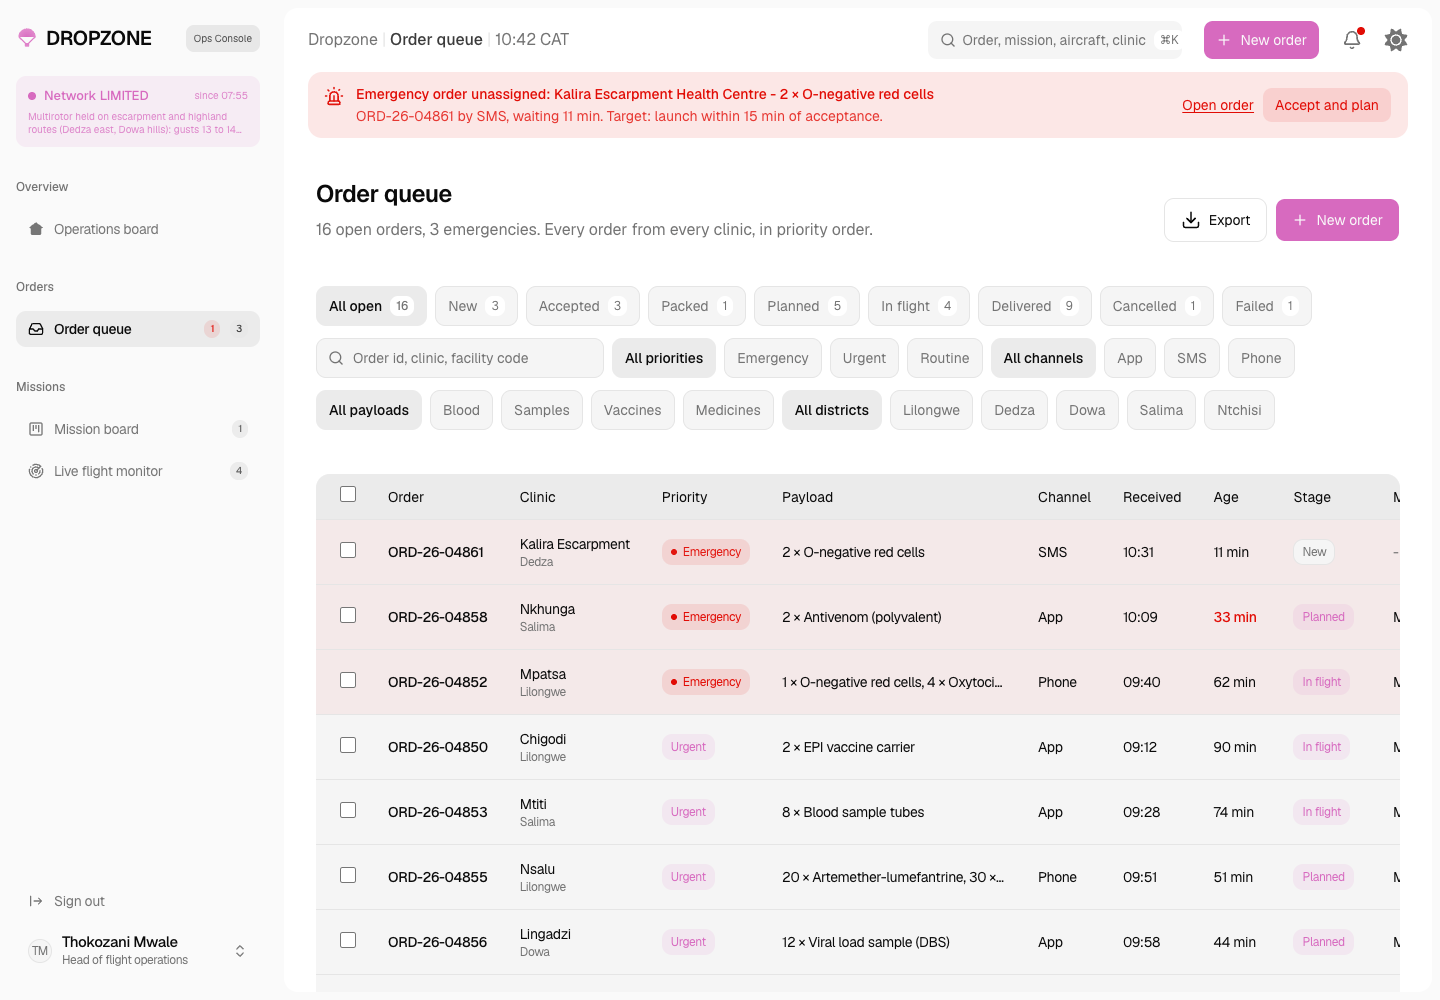This screenshot has width=1440, height=1000.
Task: Click the Mission board icon
Action: (36, 429)
